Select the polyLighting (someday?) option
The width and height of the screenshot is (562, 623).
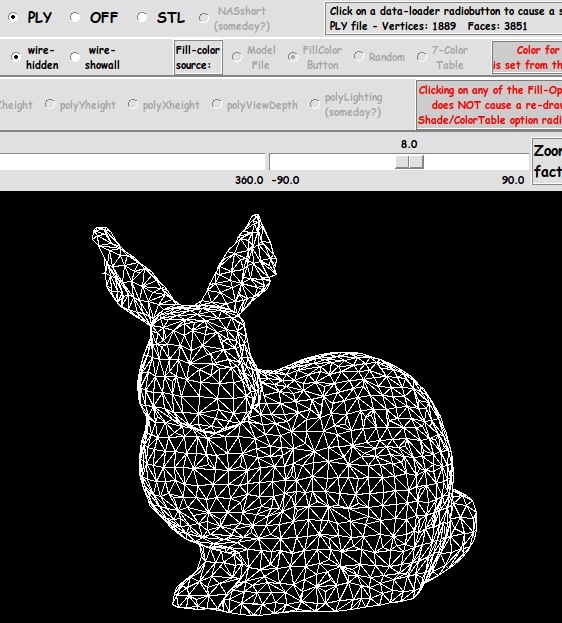pos(315,104)
